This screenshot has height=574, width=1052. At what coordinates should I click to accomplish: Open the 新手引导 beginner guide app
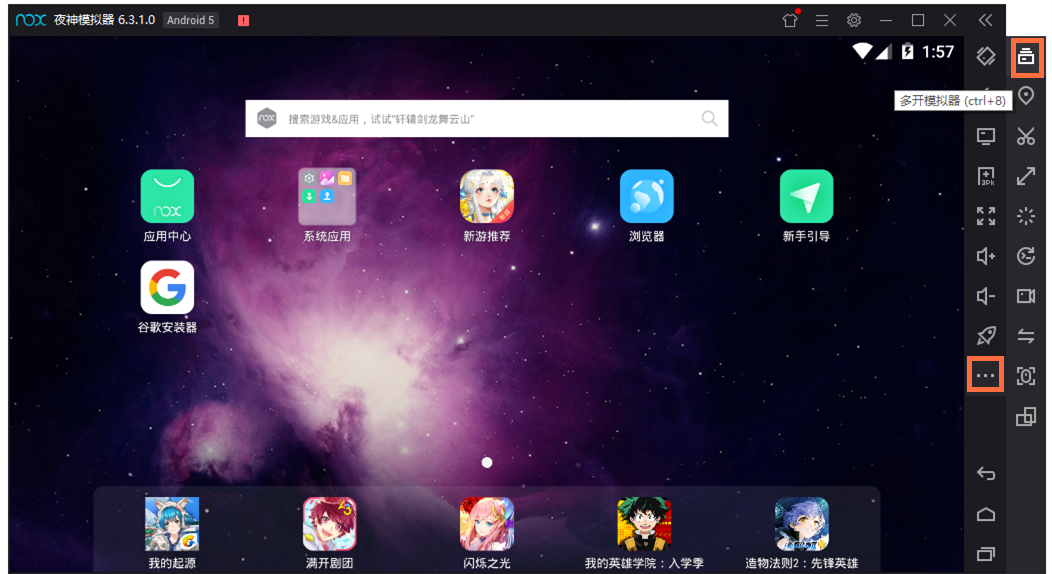coord(806,205)
